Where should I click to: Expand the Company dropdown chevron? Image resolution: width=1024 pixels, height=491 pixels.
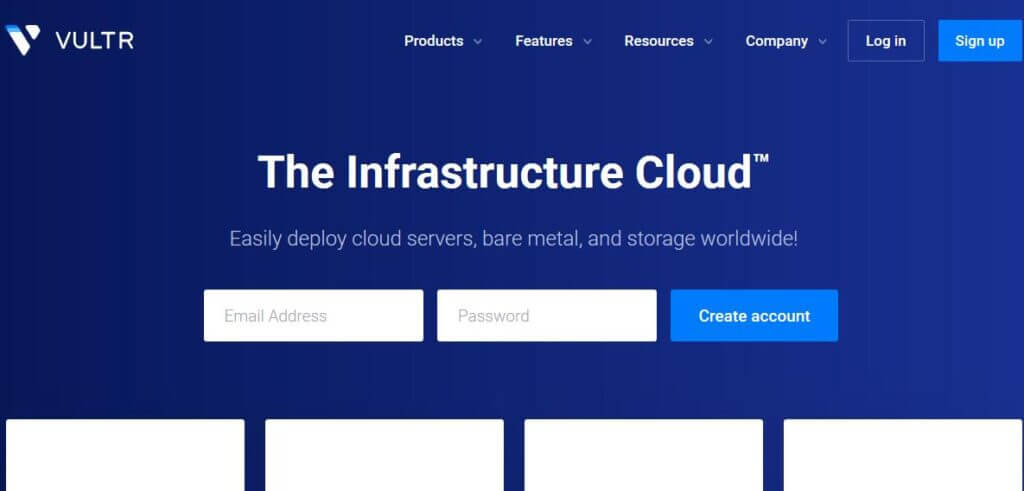click(x=822, y=42)
